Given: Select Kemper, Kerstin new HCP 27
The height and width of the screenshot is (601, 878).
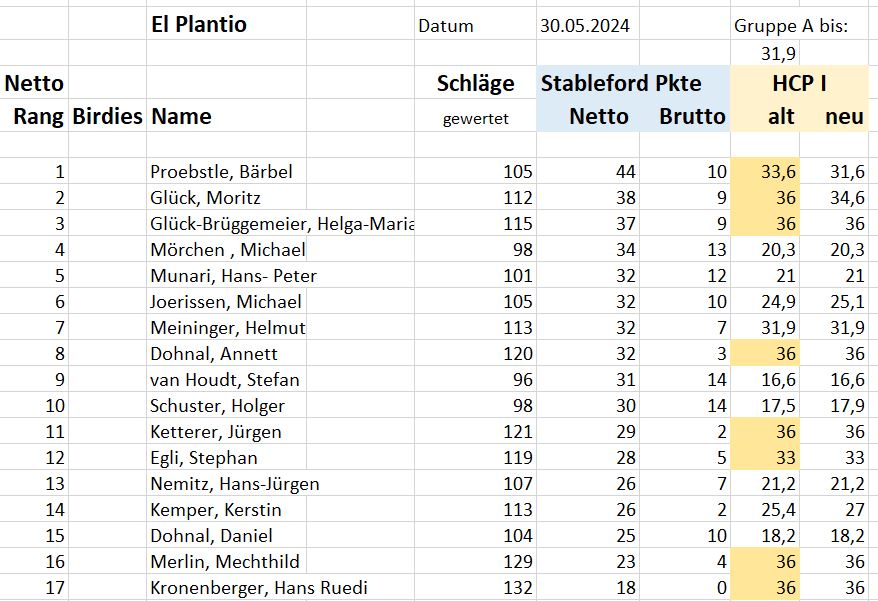Looking at the screenshot, I should (x=834, y=510).
